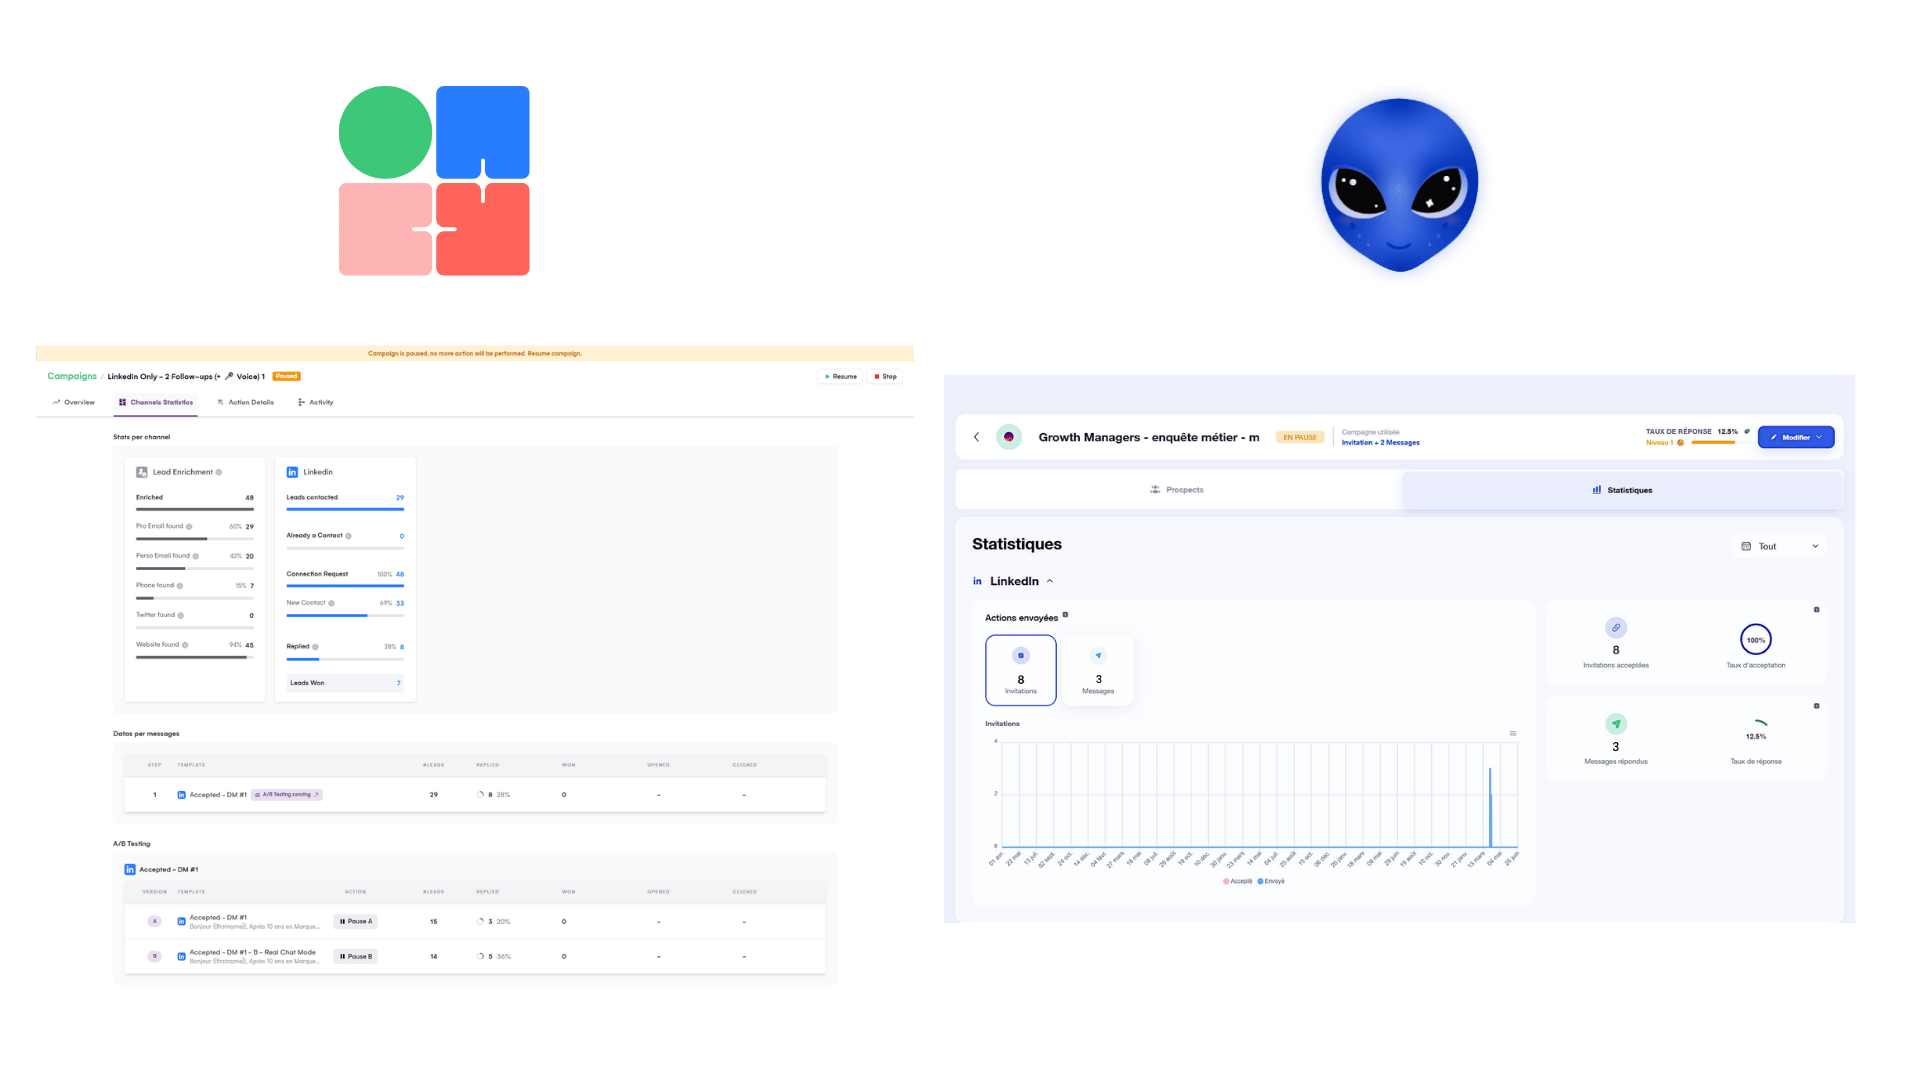Open the Campaigns breadcrumb link

click(72, 377)
